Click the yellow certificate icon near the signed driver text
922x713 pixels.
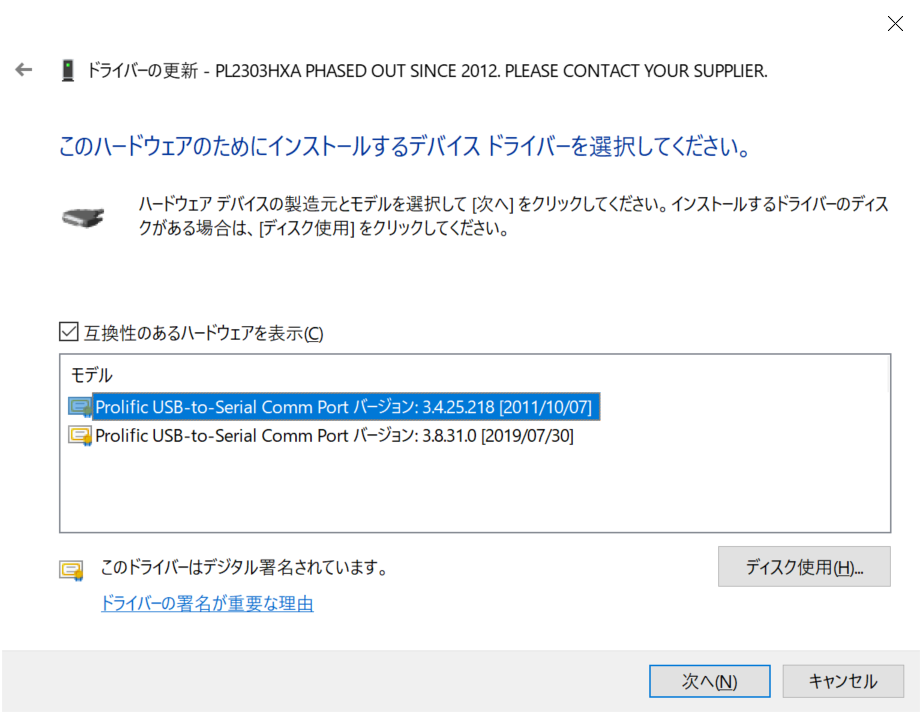point(70,567)
